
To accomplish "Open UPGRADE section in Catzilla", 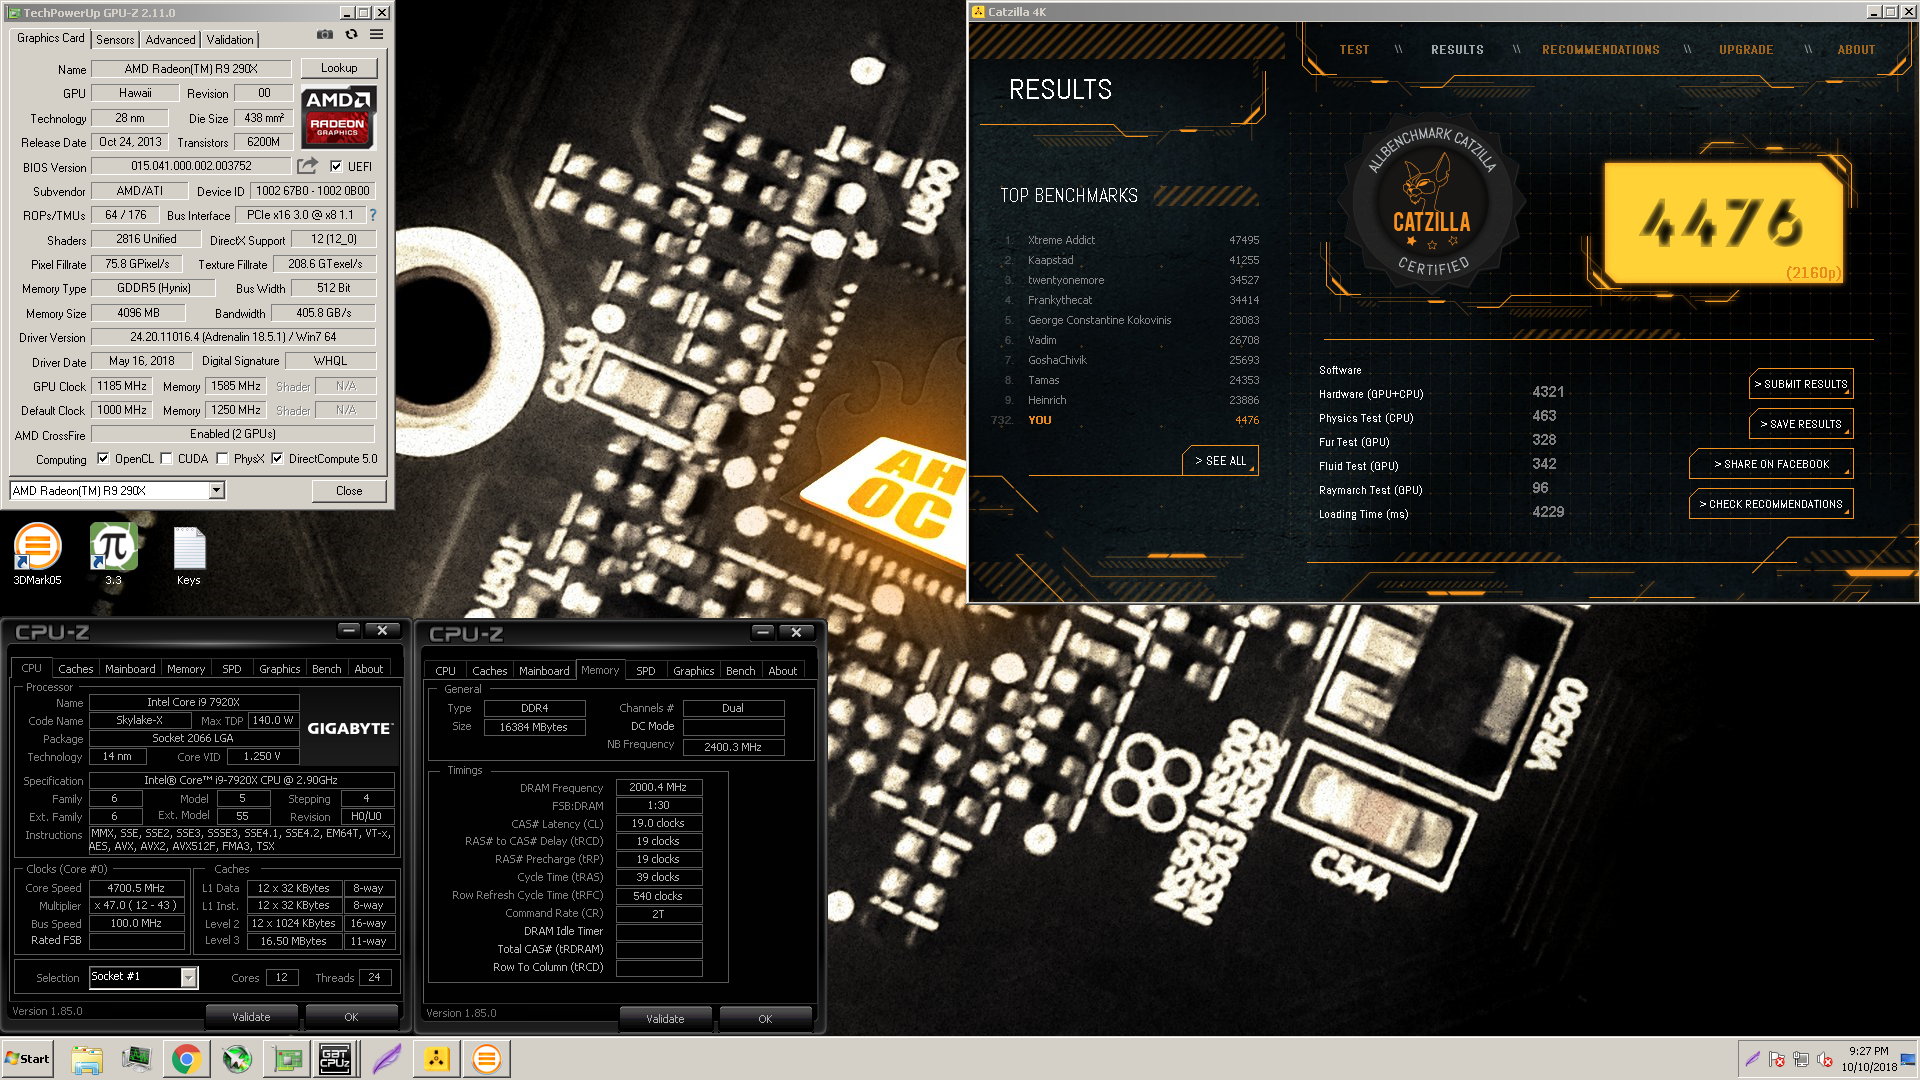I will coord(1746,50).
